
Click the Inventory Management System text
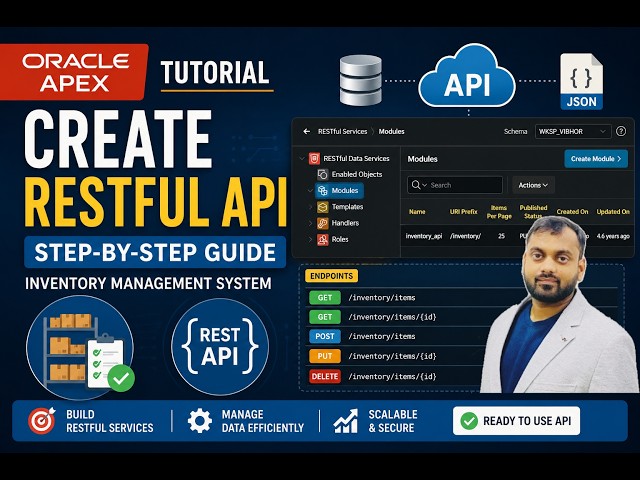[x=148, y=283]
